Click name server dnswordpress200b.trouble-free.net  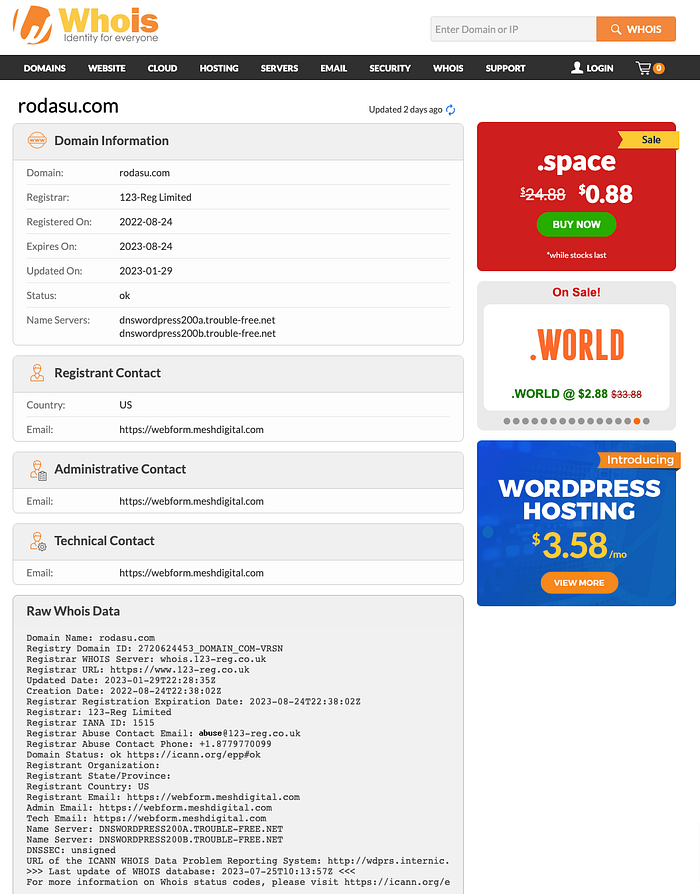[x=197, y=333]
